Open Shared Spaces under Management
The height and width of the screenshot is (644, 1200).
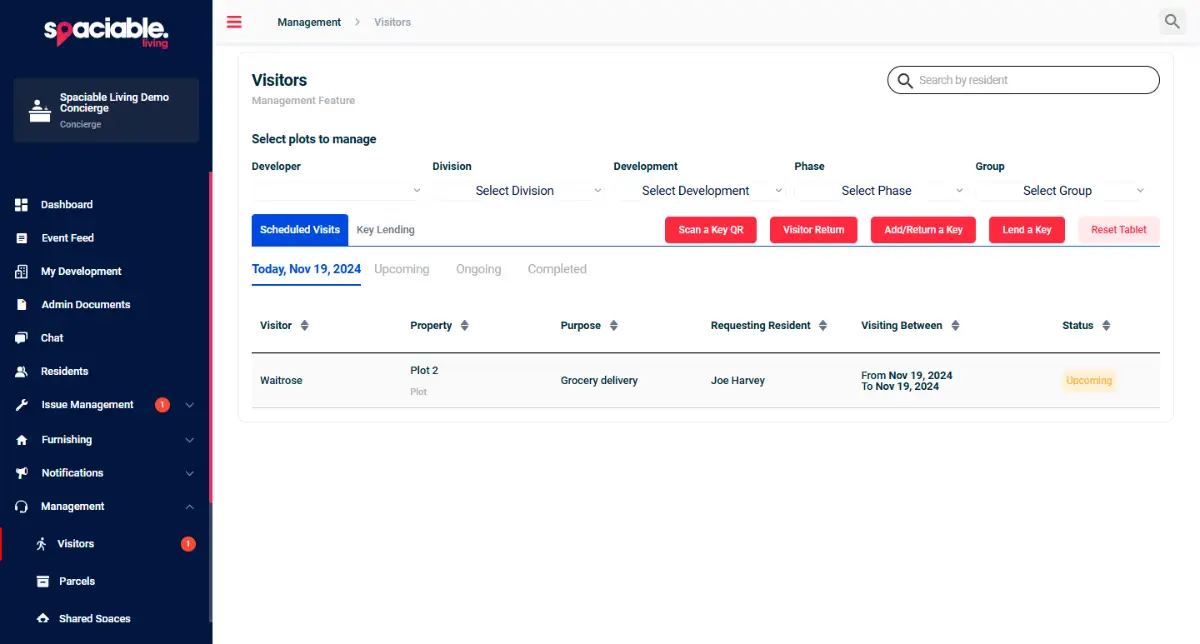tap(95, 619)
